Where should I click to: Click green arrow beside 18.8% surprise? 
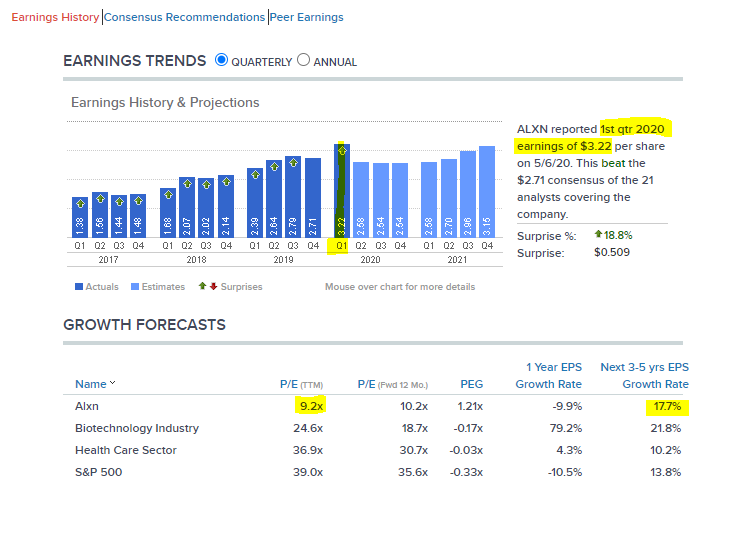point(598,234)
